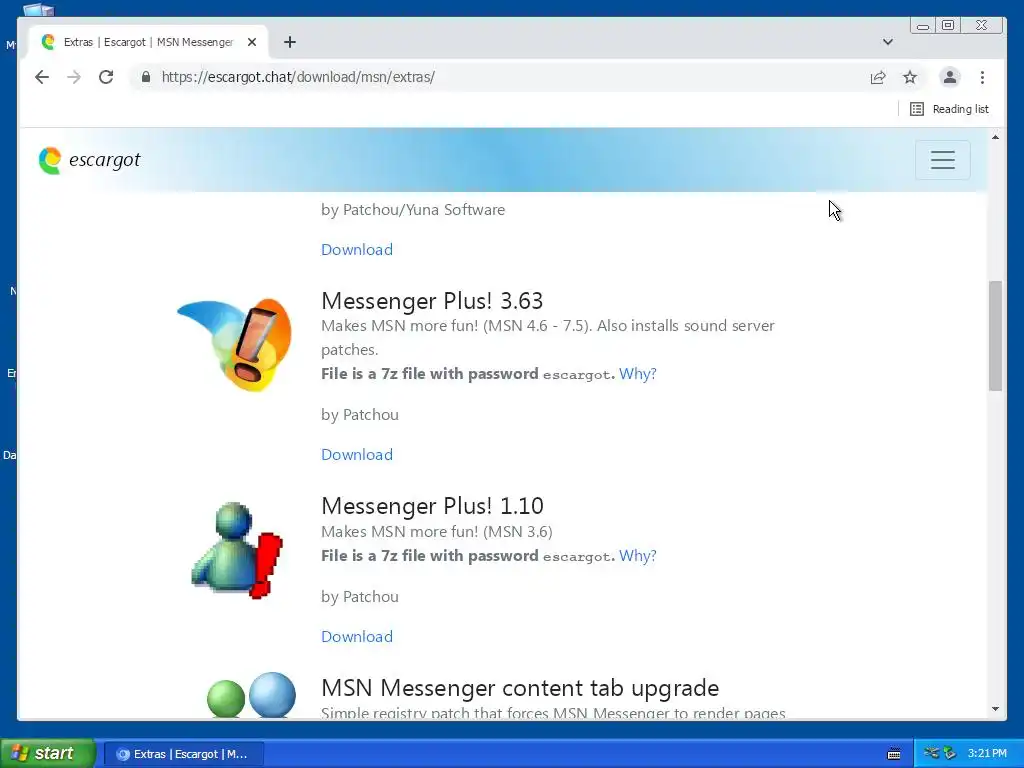Click the page scrollbar down arrow
The width and height of the screenshot is (1024, 768).
click(995, 709)
